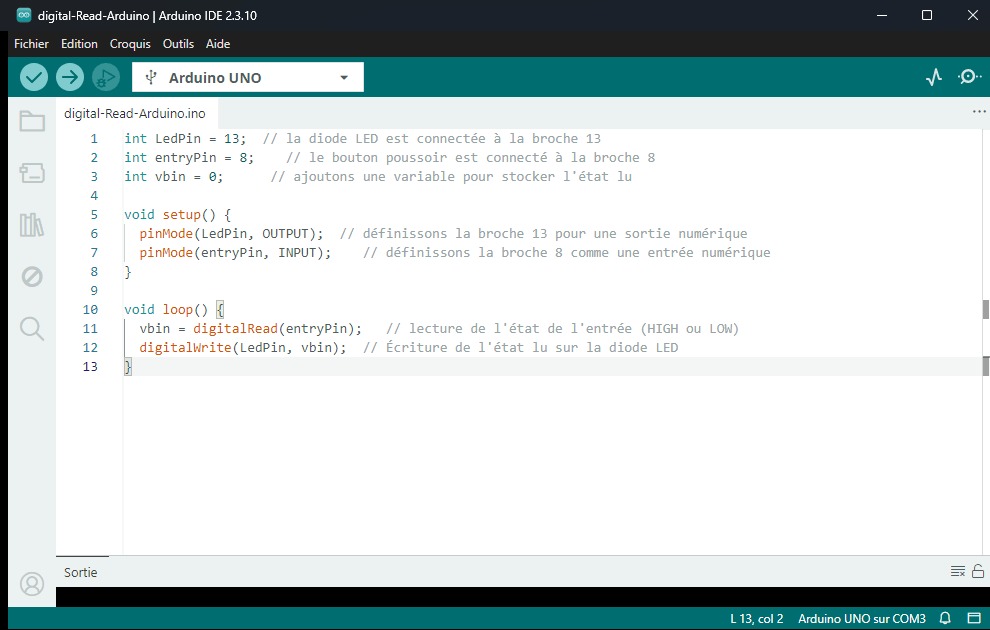Open the Serial Plotter waveform icon

coord(934,77)
